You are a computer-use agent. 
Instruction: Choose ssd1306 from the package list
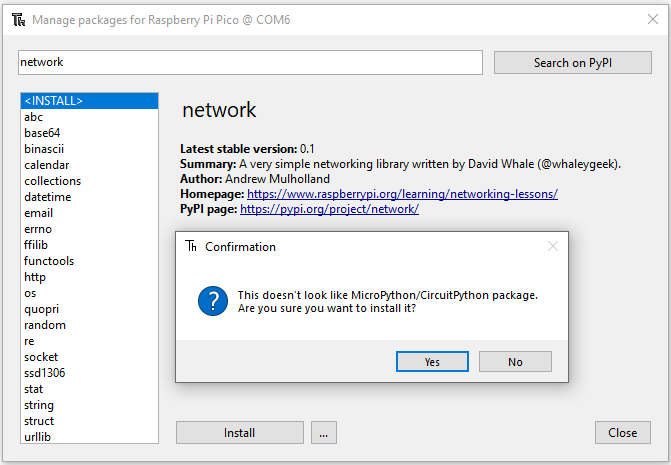pyautogui.click(x=45, y=373)
